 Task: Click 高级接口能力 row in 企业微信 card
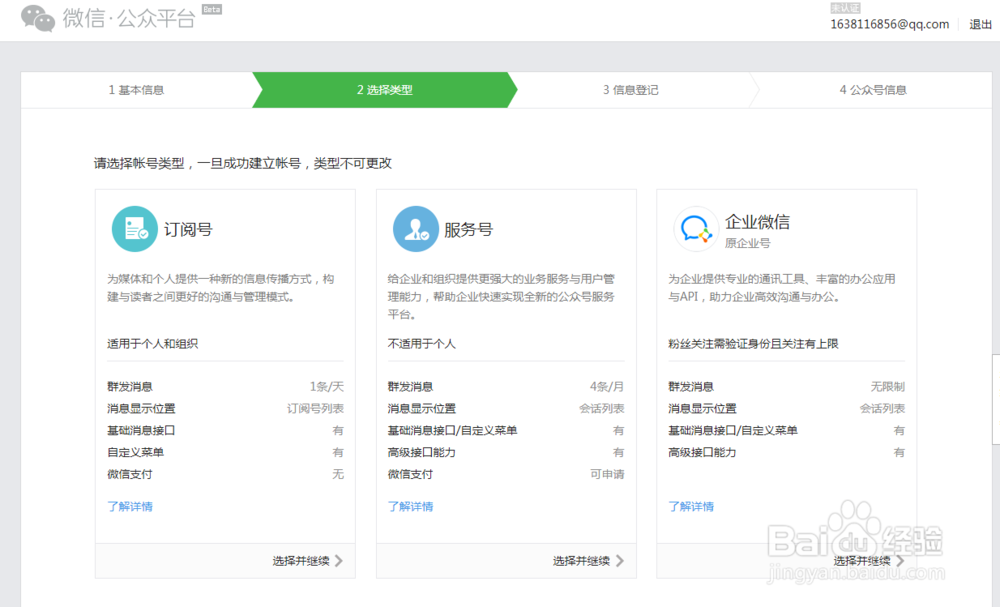pyautogui.click(x=786, y=452)
